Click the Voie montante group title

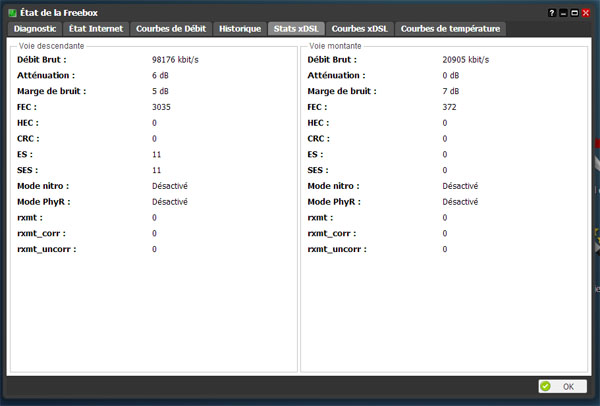[335, 46]
